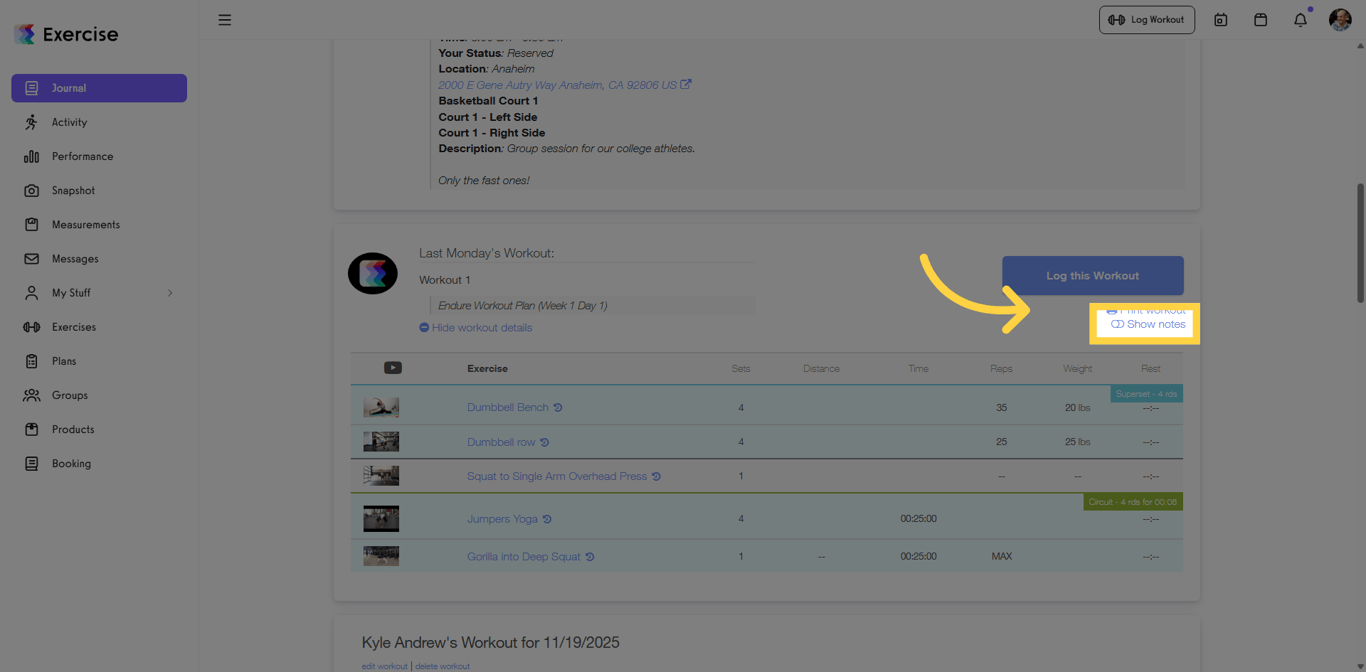1366x672 pixels.
Task: Click the page vertical scrollbar
Action: tap(1360, 242)
